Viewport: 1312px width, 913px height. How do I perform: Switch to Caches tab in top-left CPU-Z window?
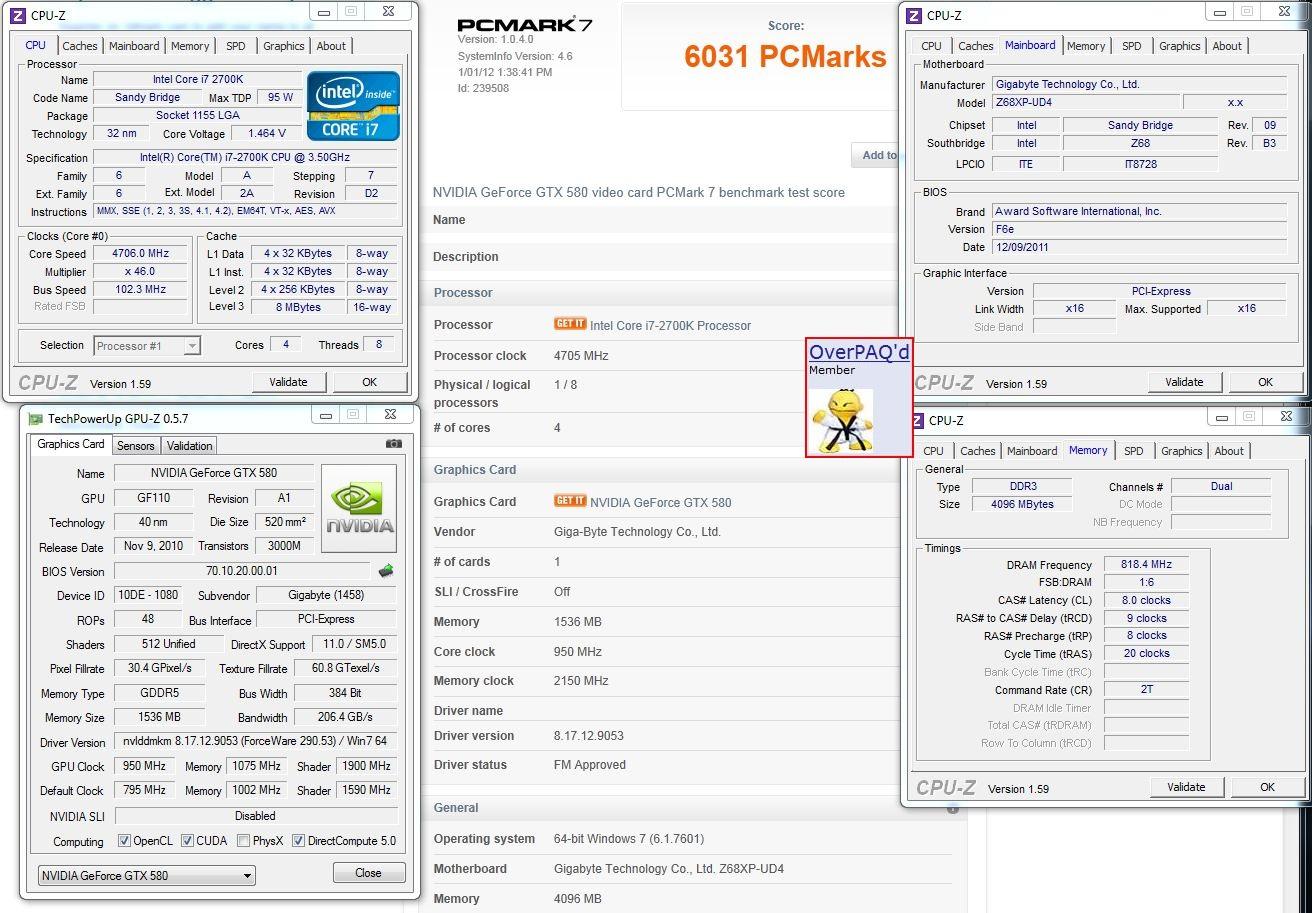80,46
